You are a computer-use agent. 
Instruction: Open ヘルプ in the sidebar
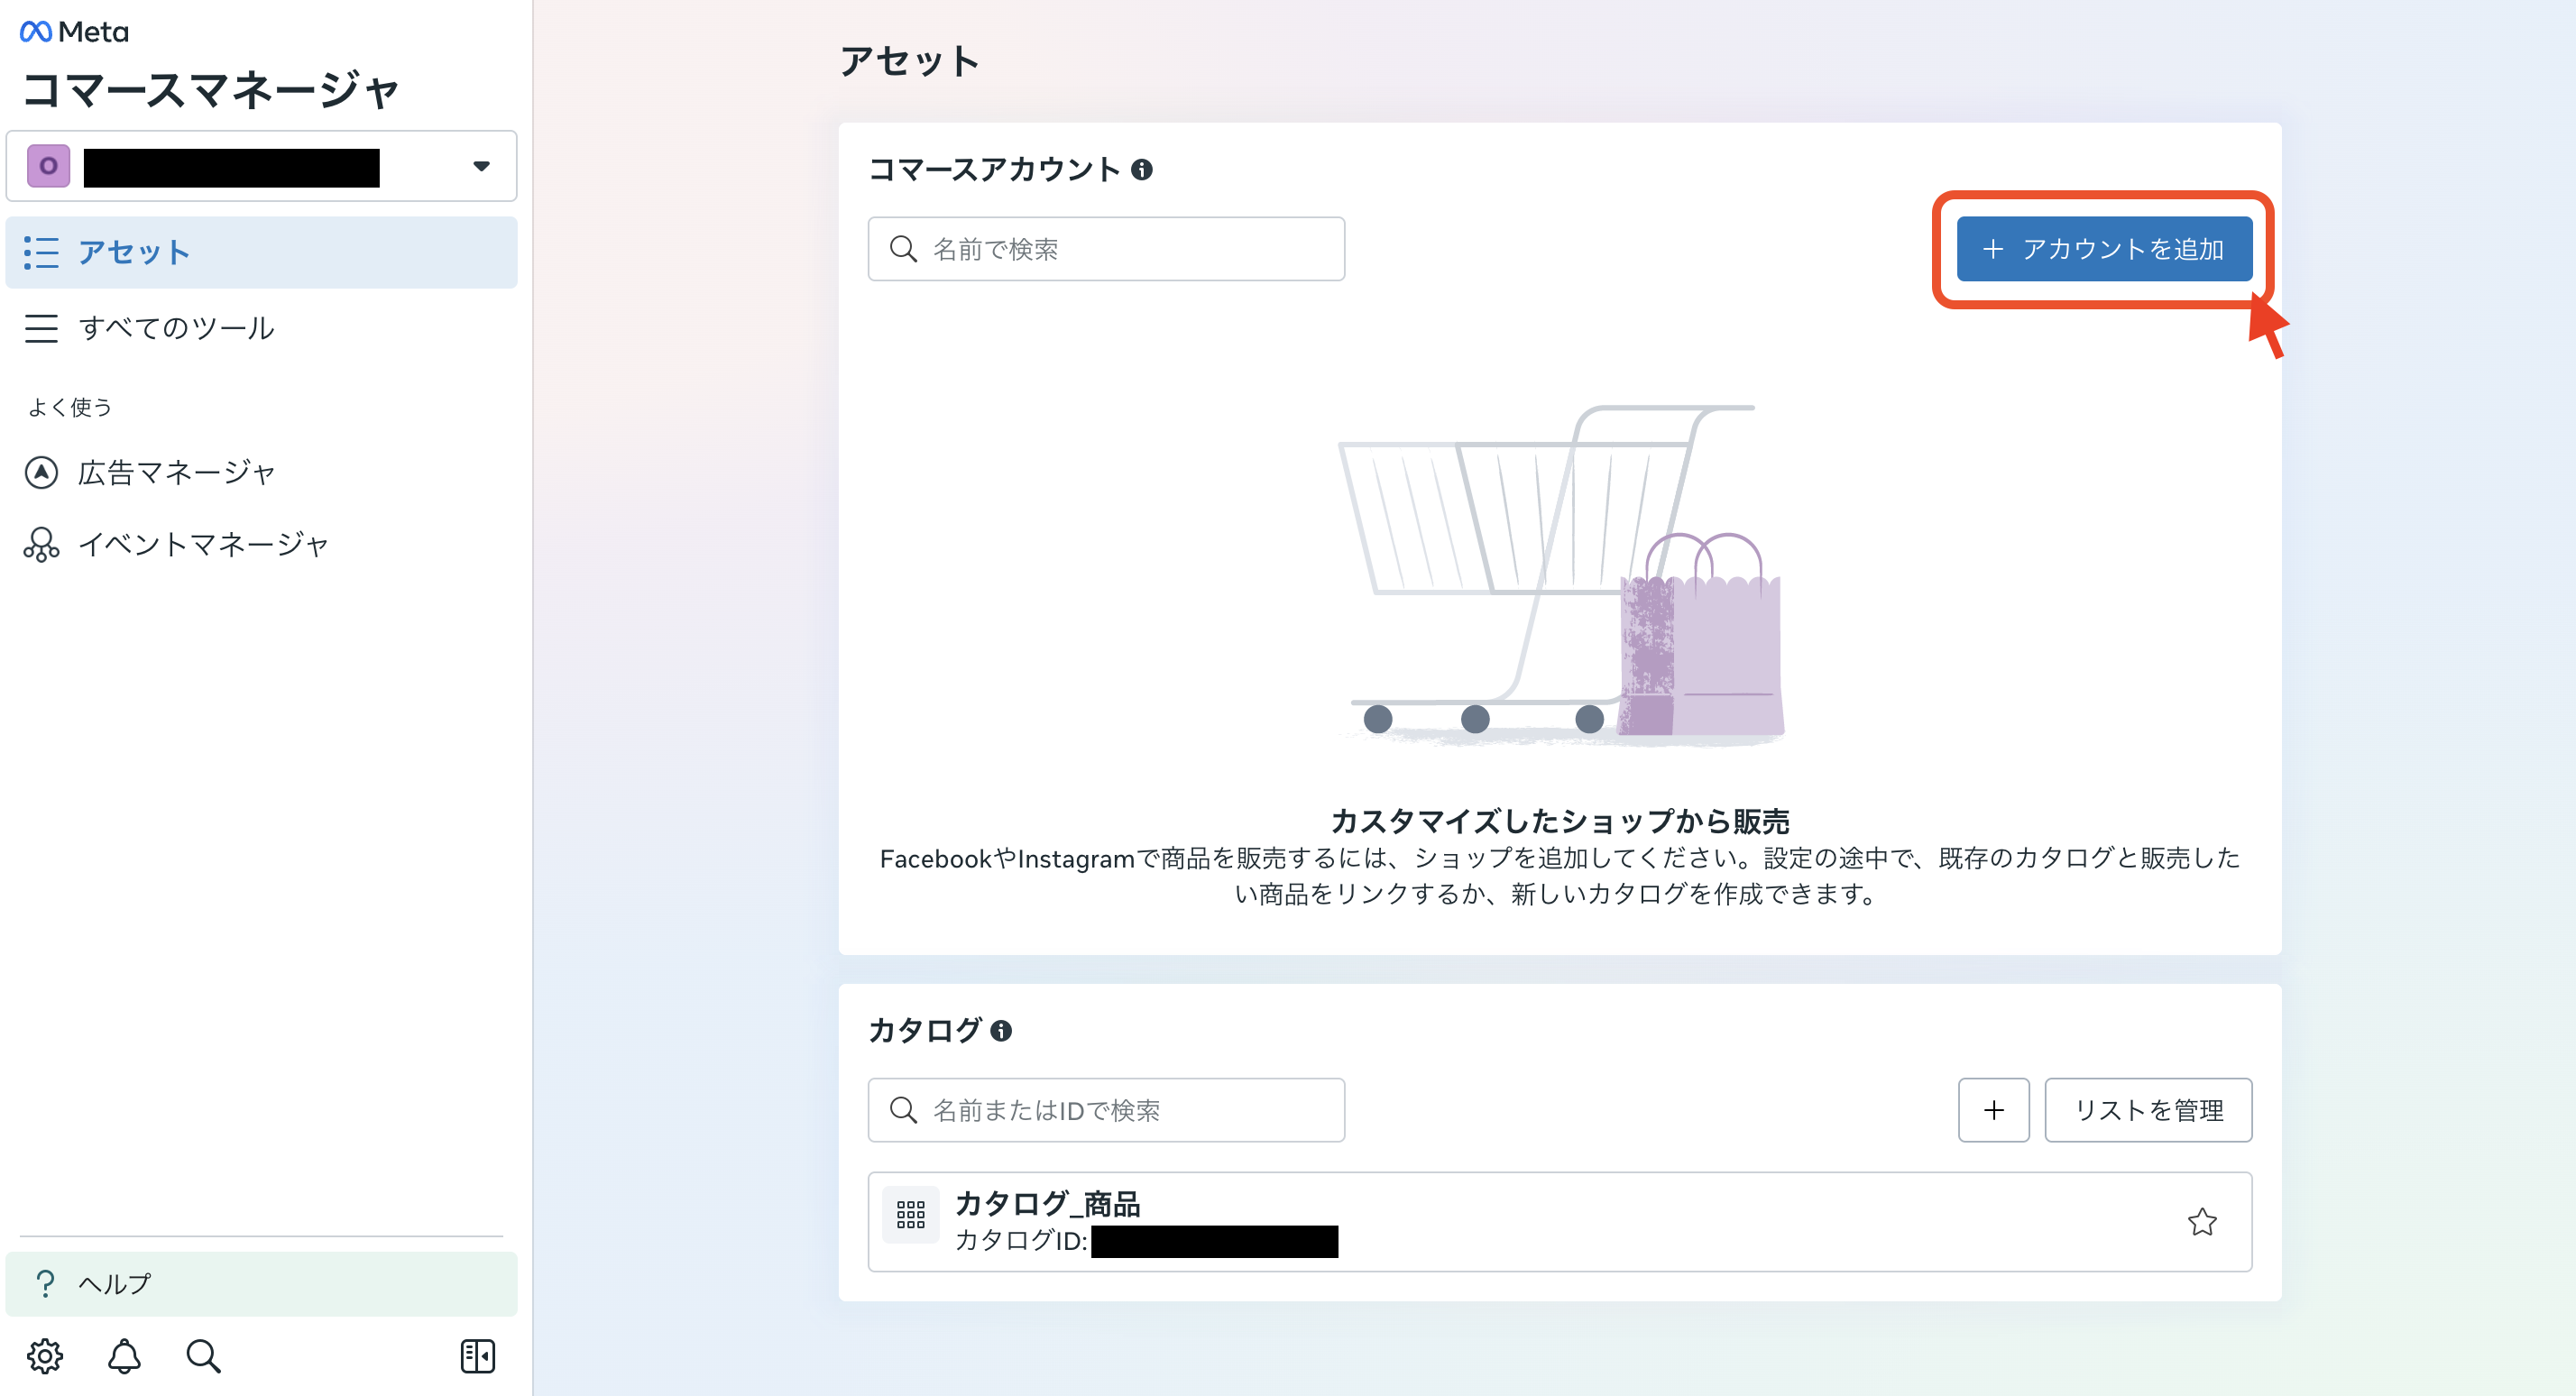click(114, 1283)
